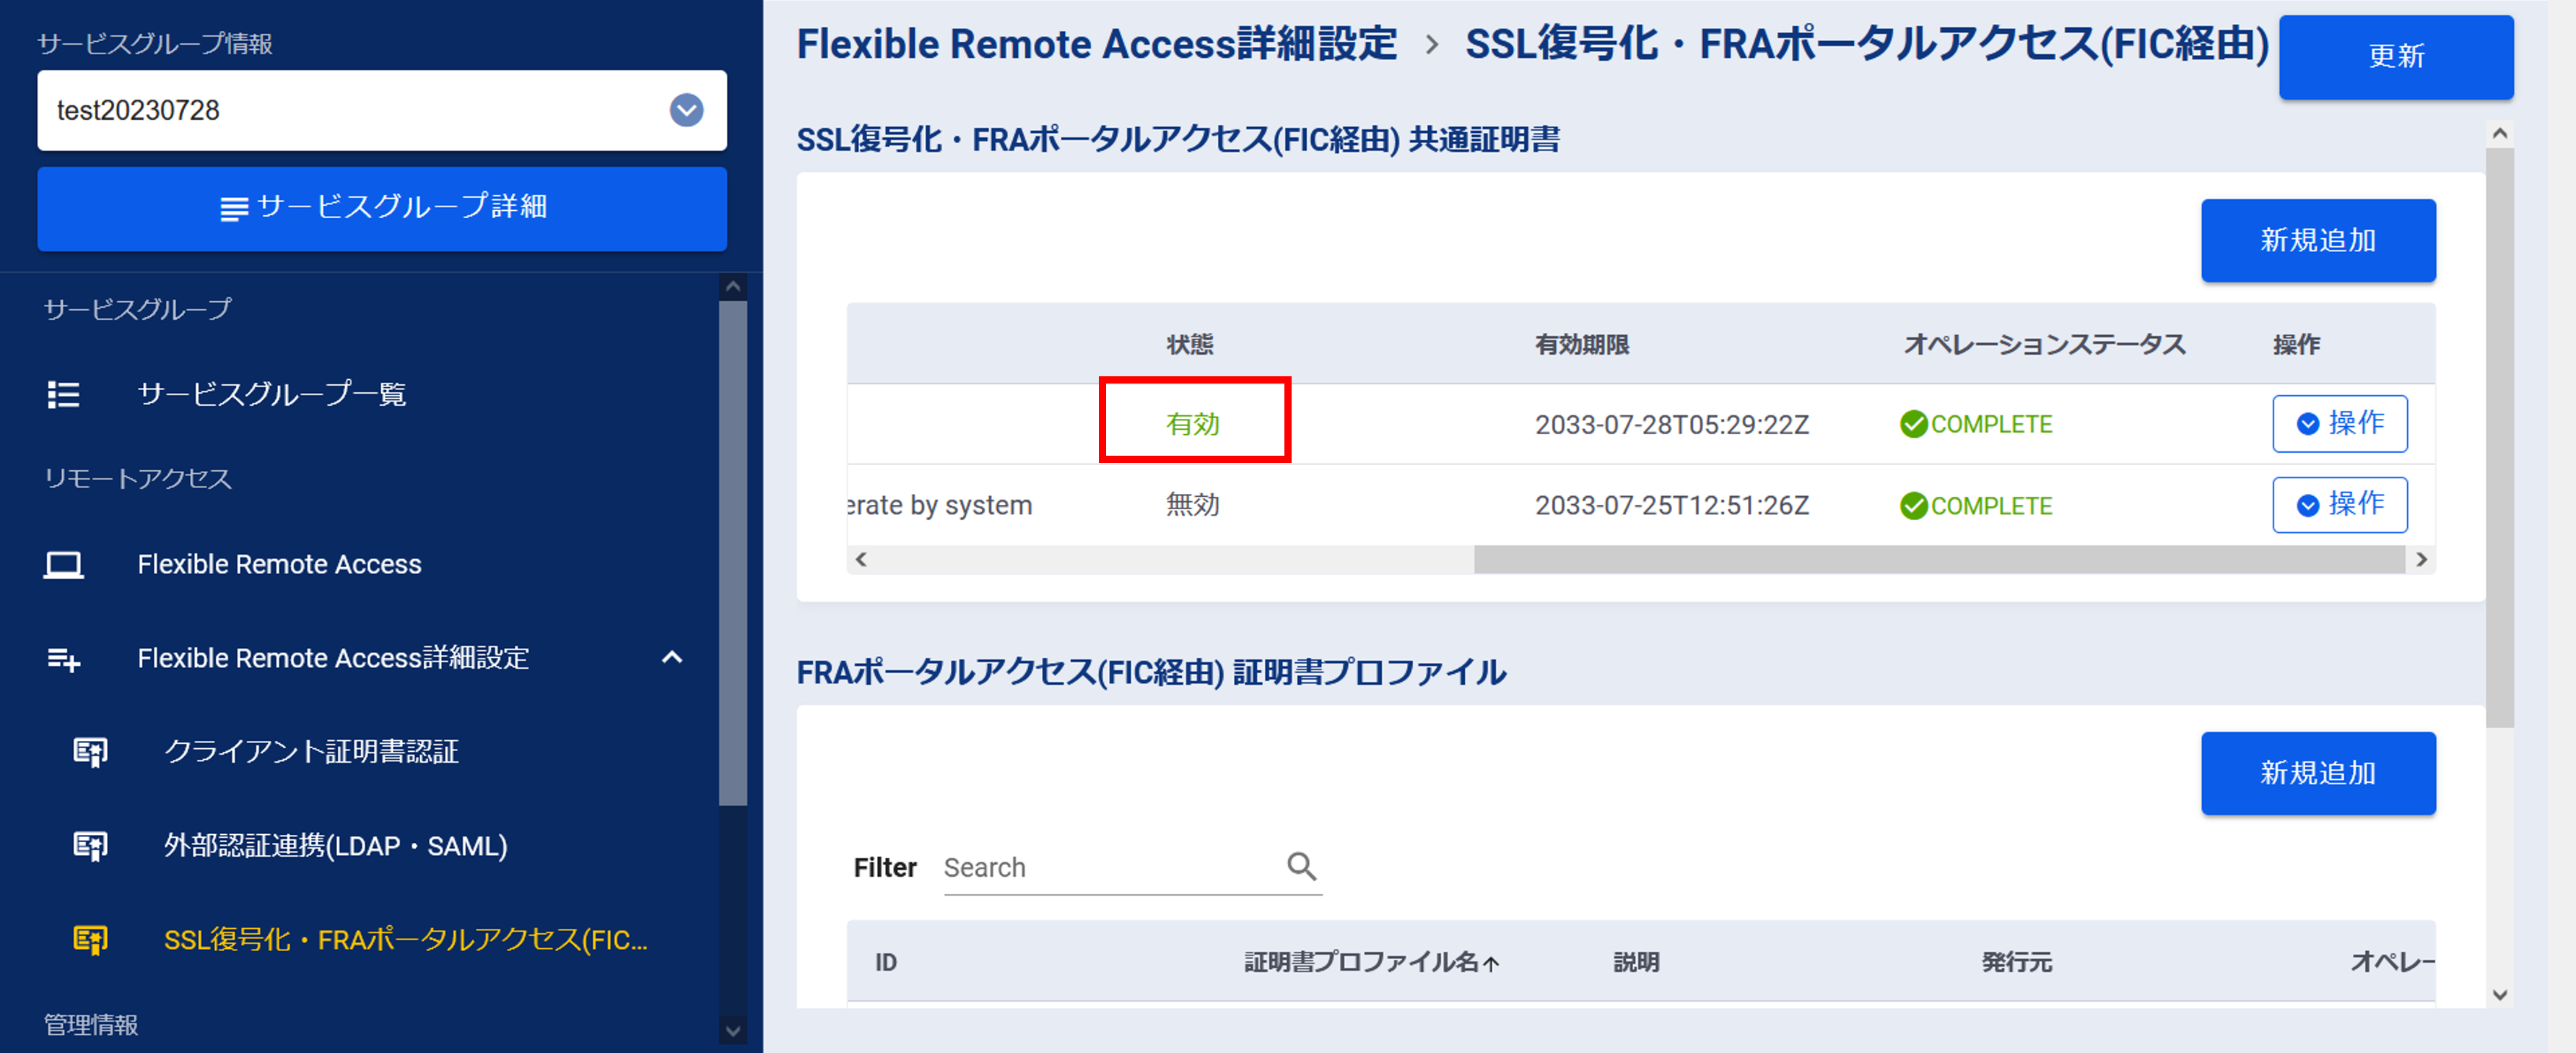Click the first row COMPLETE checkmark icon
The width and height of the screenshot is (2576, 1053).
[1913, 424]
